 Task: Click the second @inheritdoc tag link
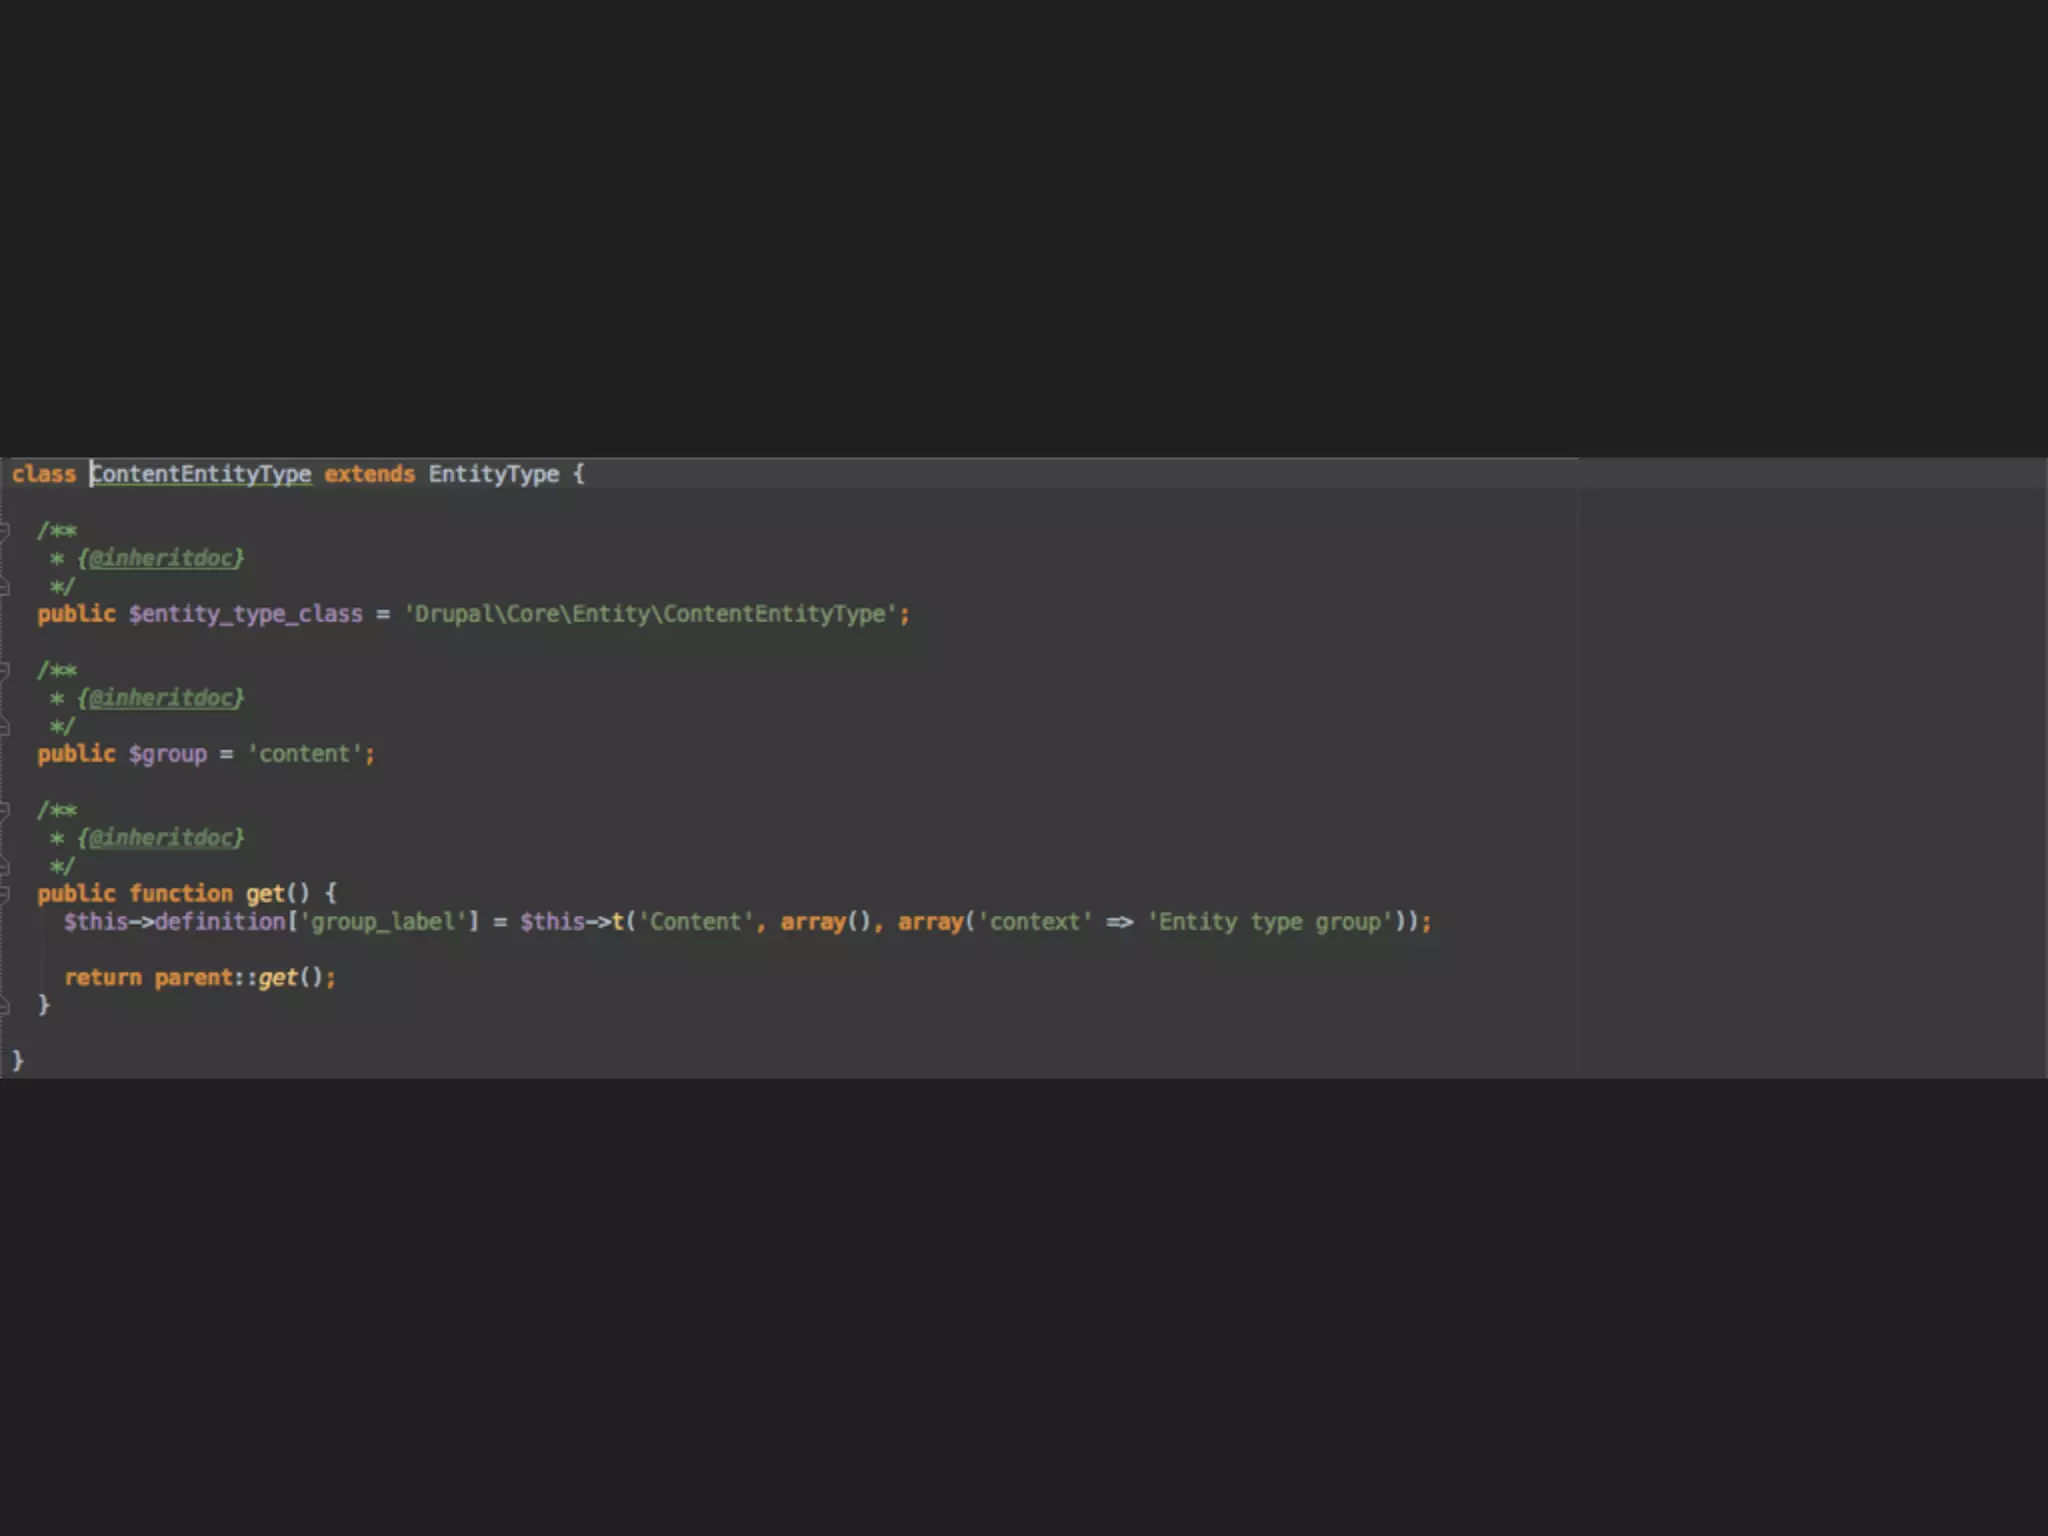coord(161,698)
